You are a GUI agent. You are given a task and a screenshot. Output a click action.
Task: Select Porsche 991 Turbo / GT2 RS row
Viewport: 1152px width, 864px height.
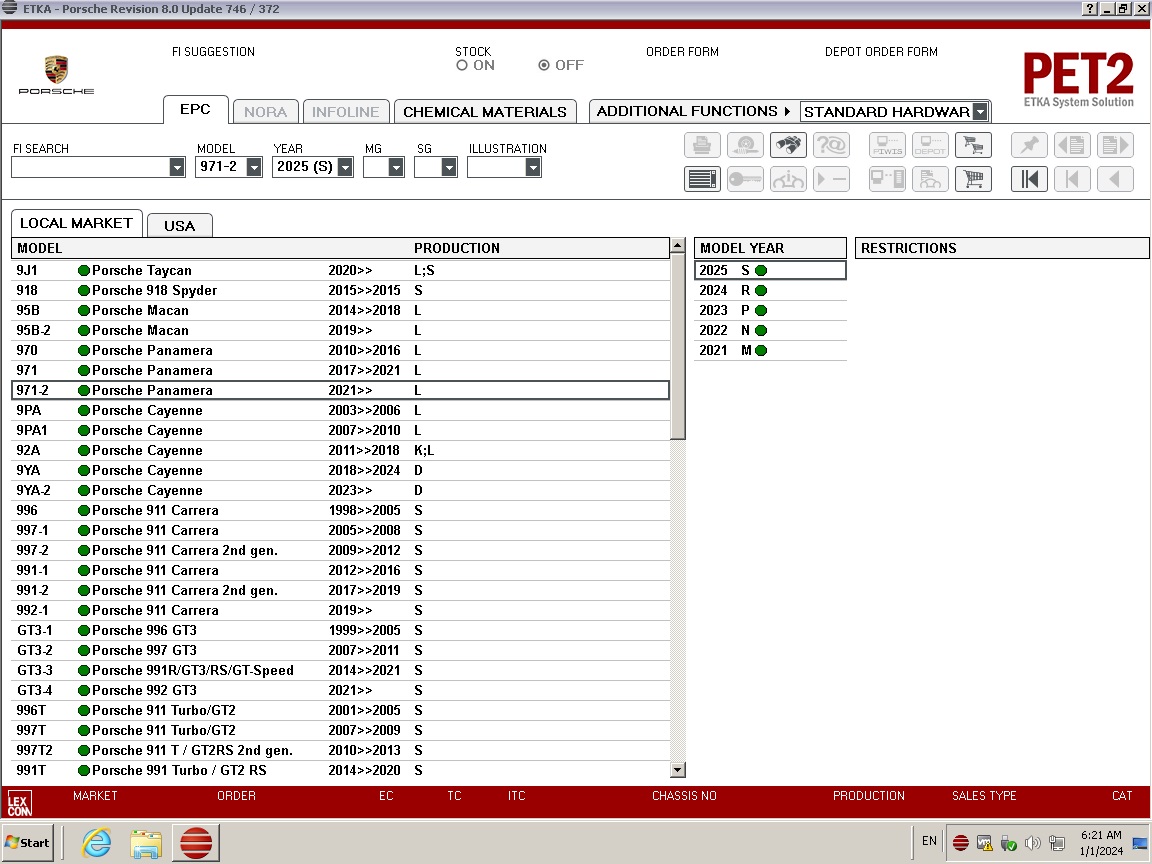(340, 770)
